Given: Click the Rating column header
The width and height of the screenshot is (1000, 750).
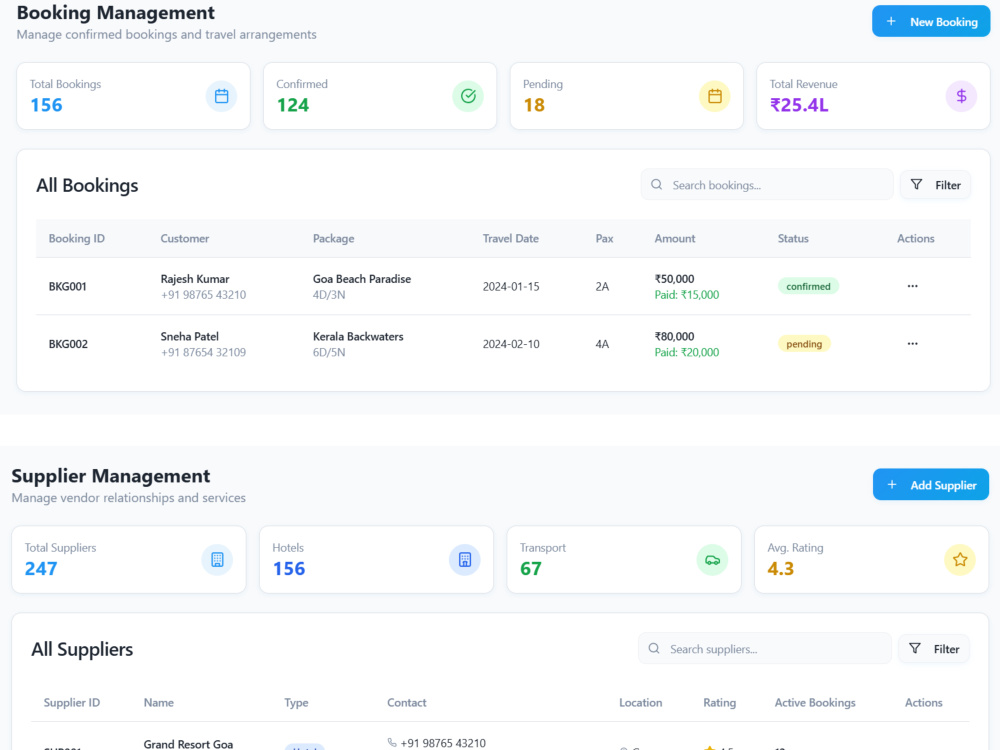Looking at the screenshot, I should click(719, 703).
